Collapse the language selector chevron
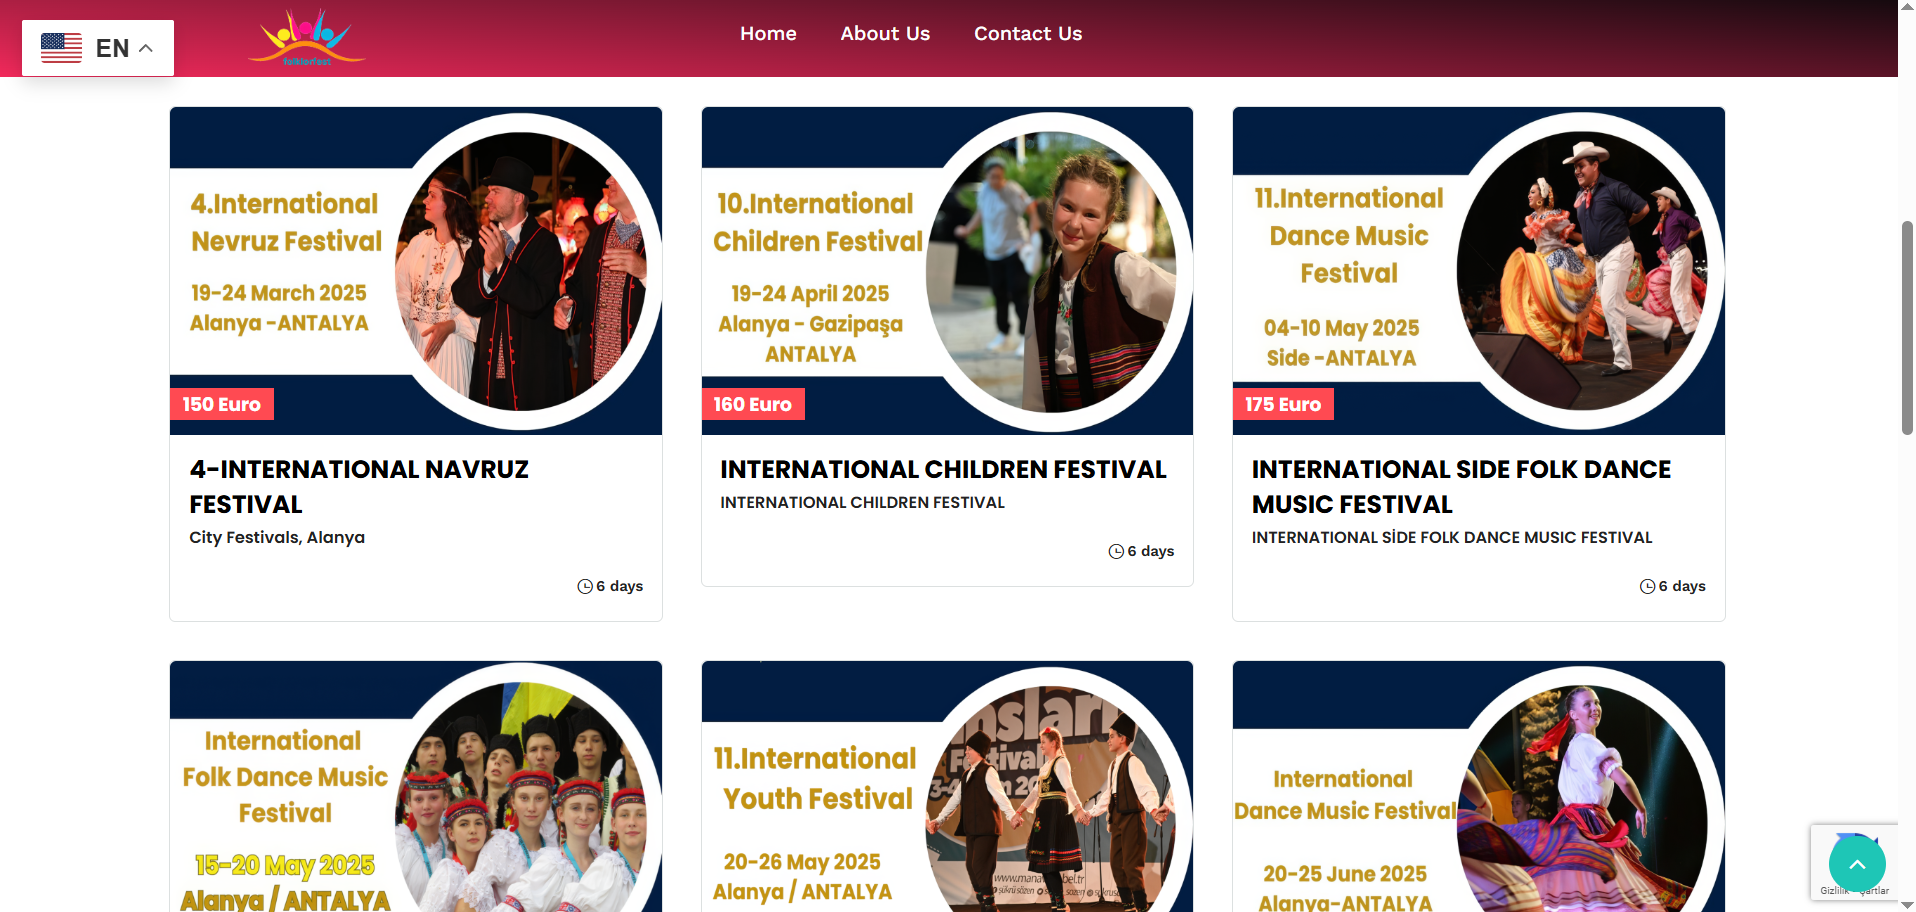This screenshot has height=912, width=1916. coord(145,47)
